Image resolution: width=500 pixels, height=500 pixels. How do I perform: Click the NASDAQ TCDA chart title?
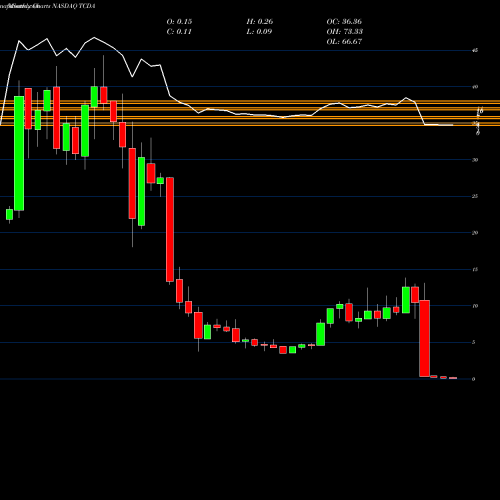(74, 6)
